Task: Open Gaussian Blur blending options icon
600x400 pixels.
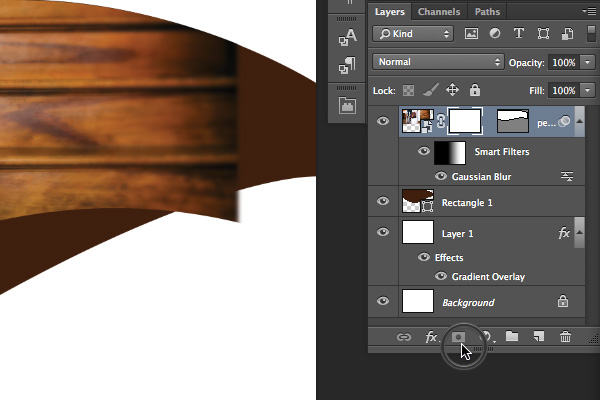Action: pyautogui.click(x=567, y=176)
